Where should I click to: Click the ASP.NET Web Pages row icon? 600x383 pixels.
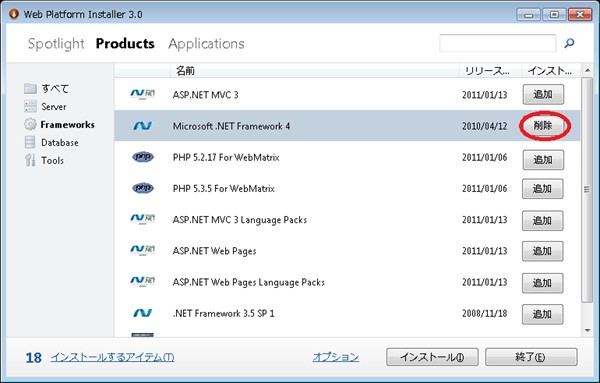tap(142, 251)
